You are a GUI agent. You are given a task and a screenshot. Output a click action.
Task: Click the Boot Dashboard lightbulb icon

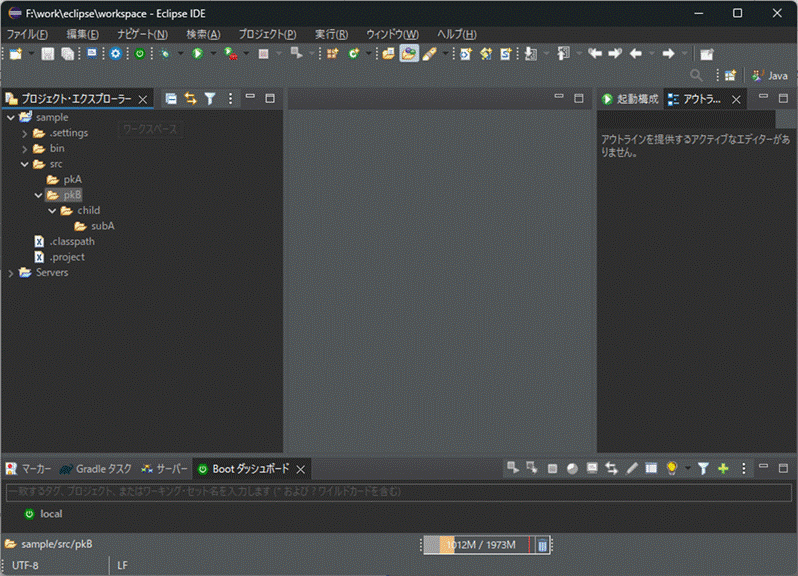671,468
